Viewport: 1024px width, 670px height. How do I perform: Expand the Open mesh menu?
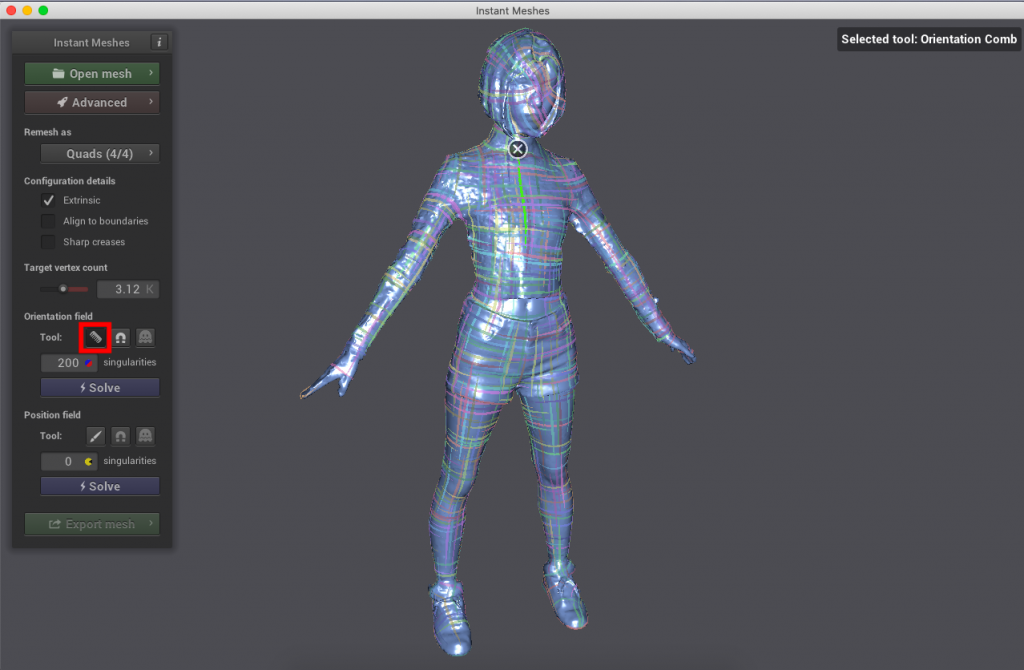tap(92, 74)
